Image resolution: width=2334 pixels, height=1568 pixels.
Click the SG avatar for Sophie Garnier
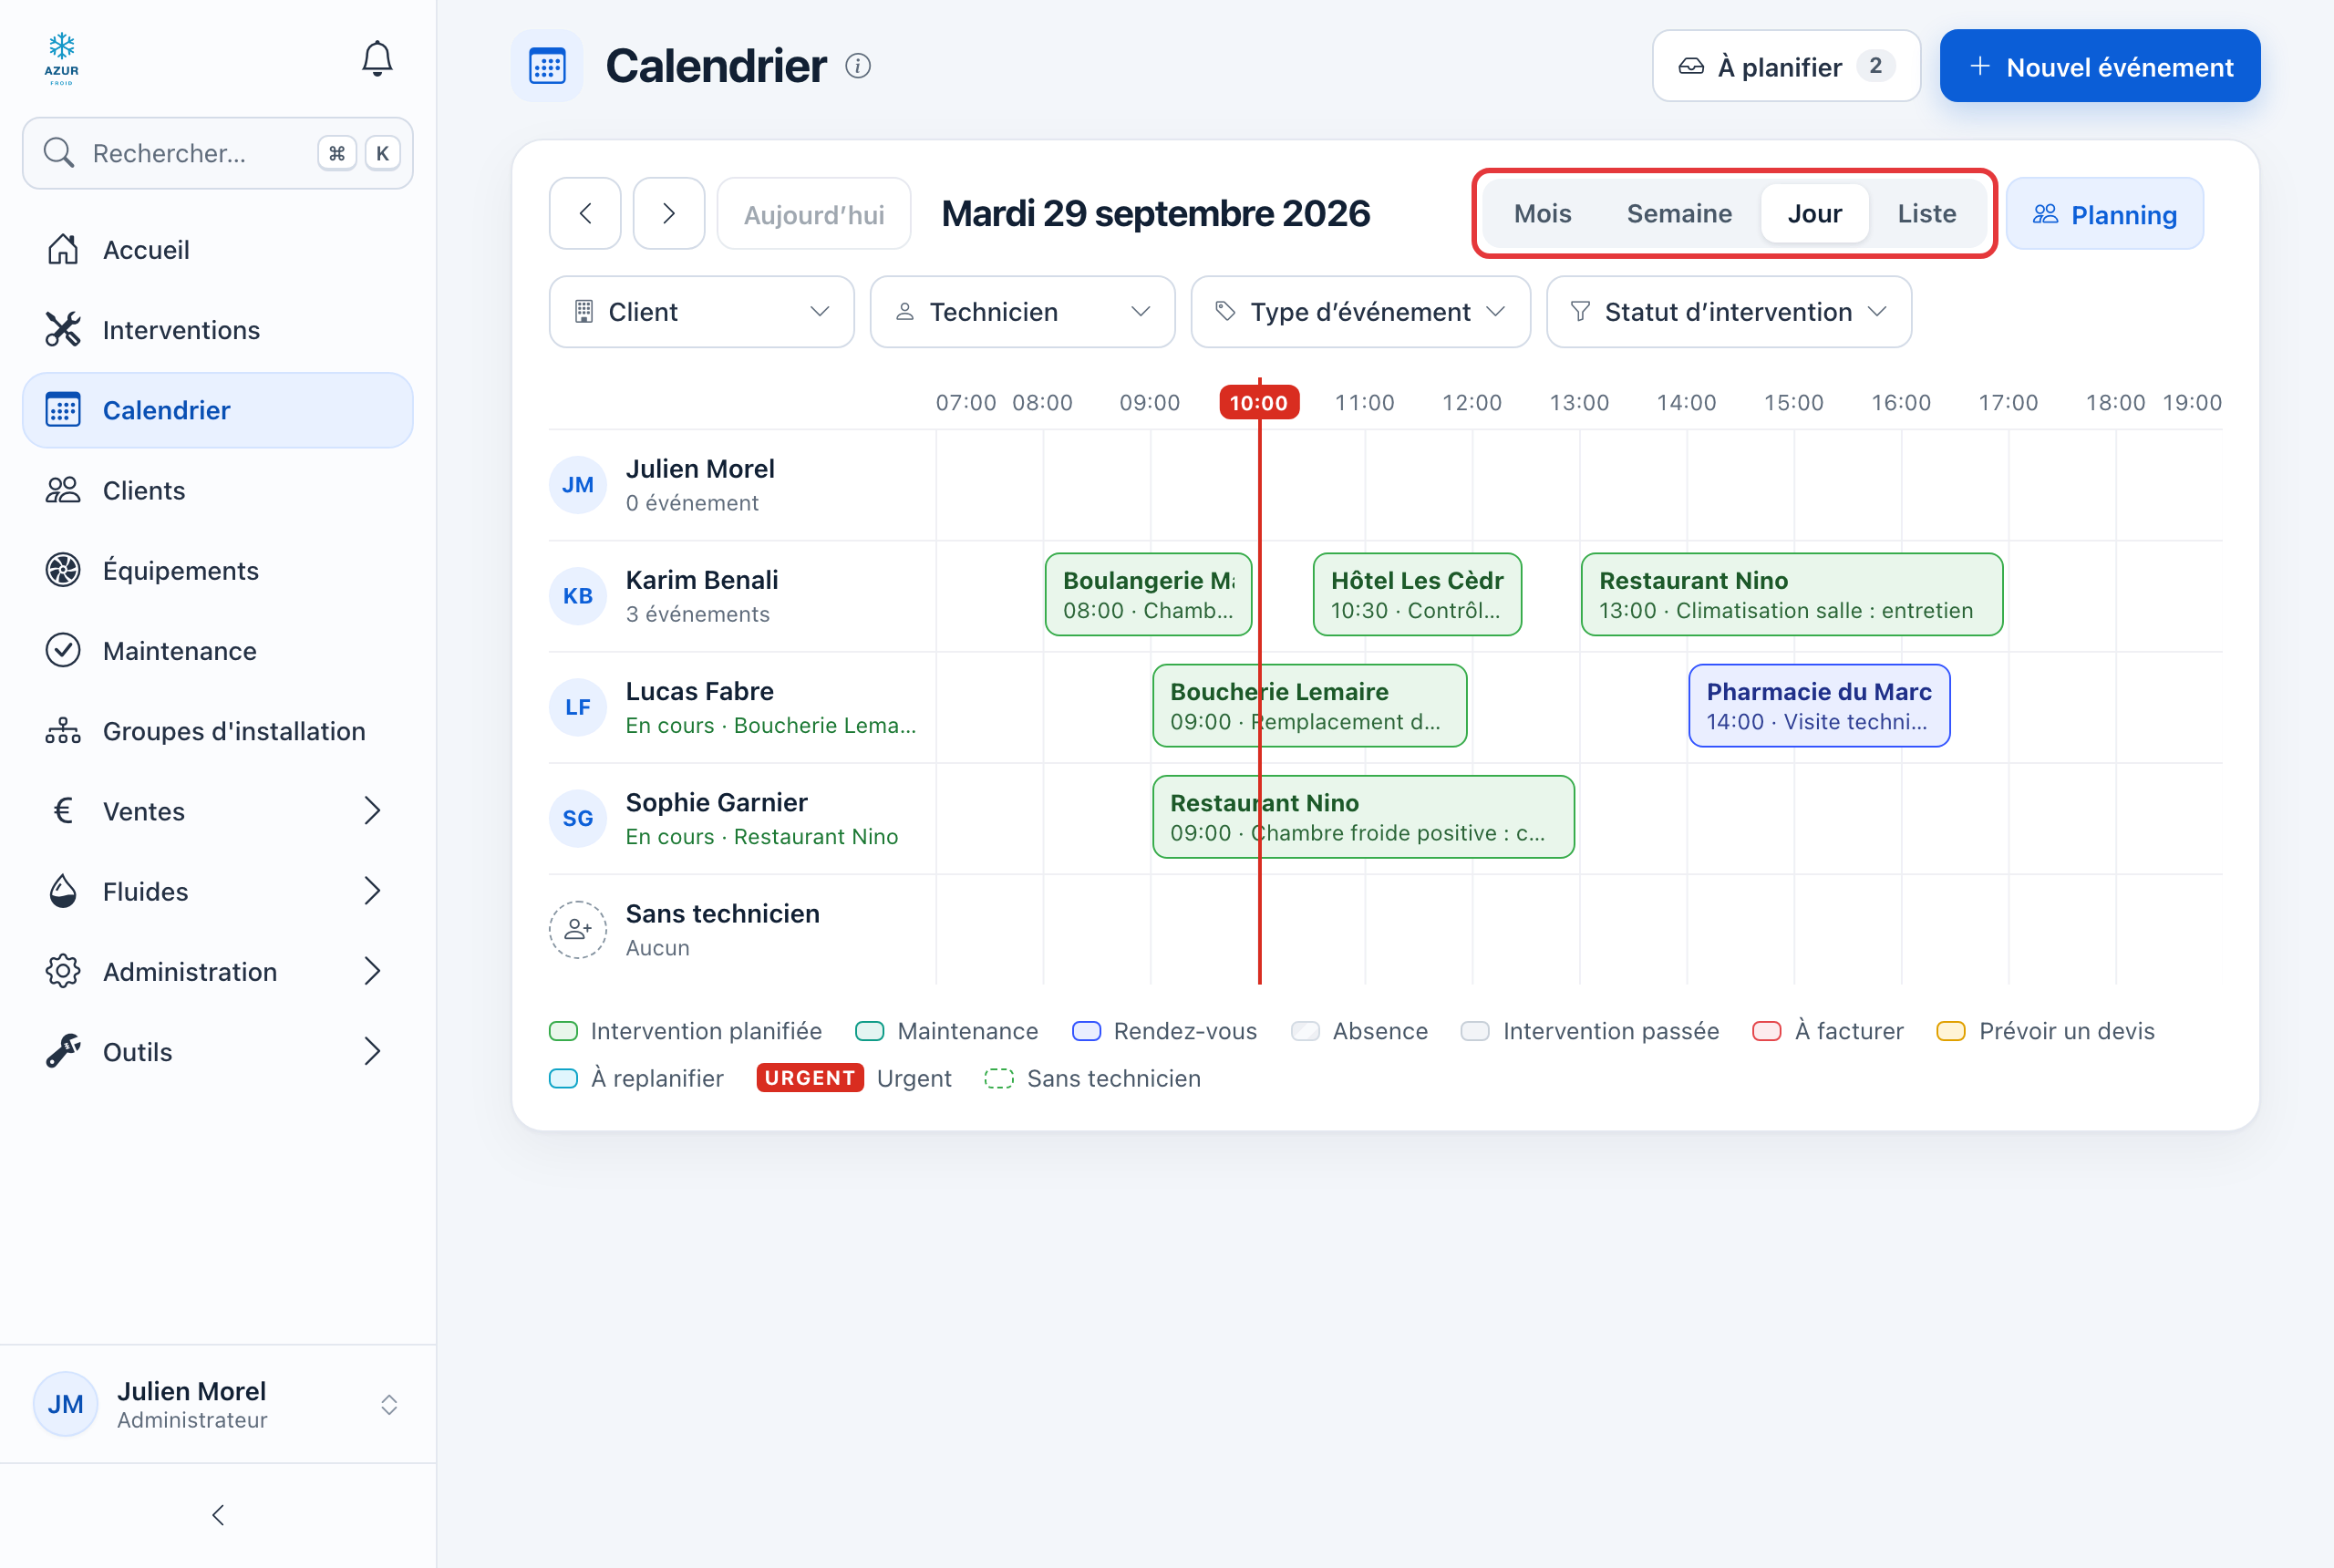coord(578,818)
